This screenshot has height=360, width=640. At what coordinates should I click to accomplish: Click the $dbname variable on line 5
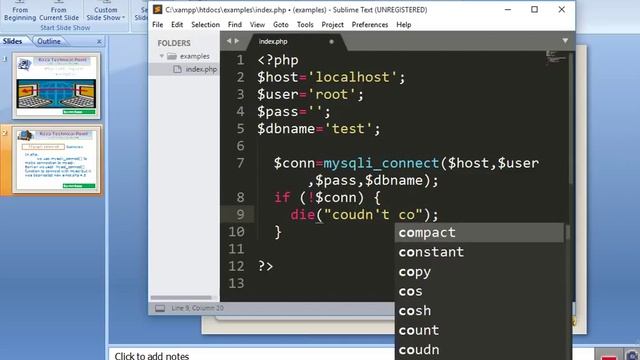[x=286, y=129]
